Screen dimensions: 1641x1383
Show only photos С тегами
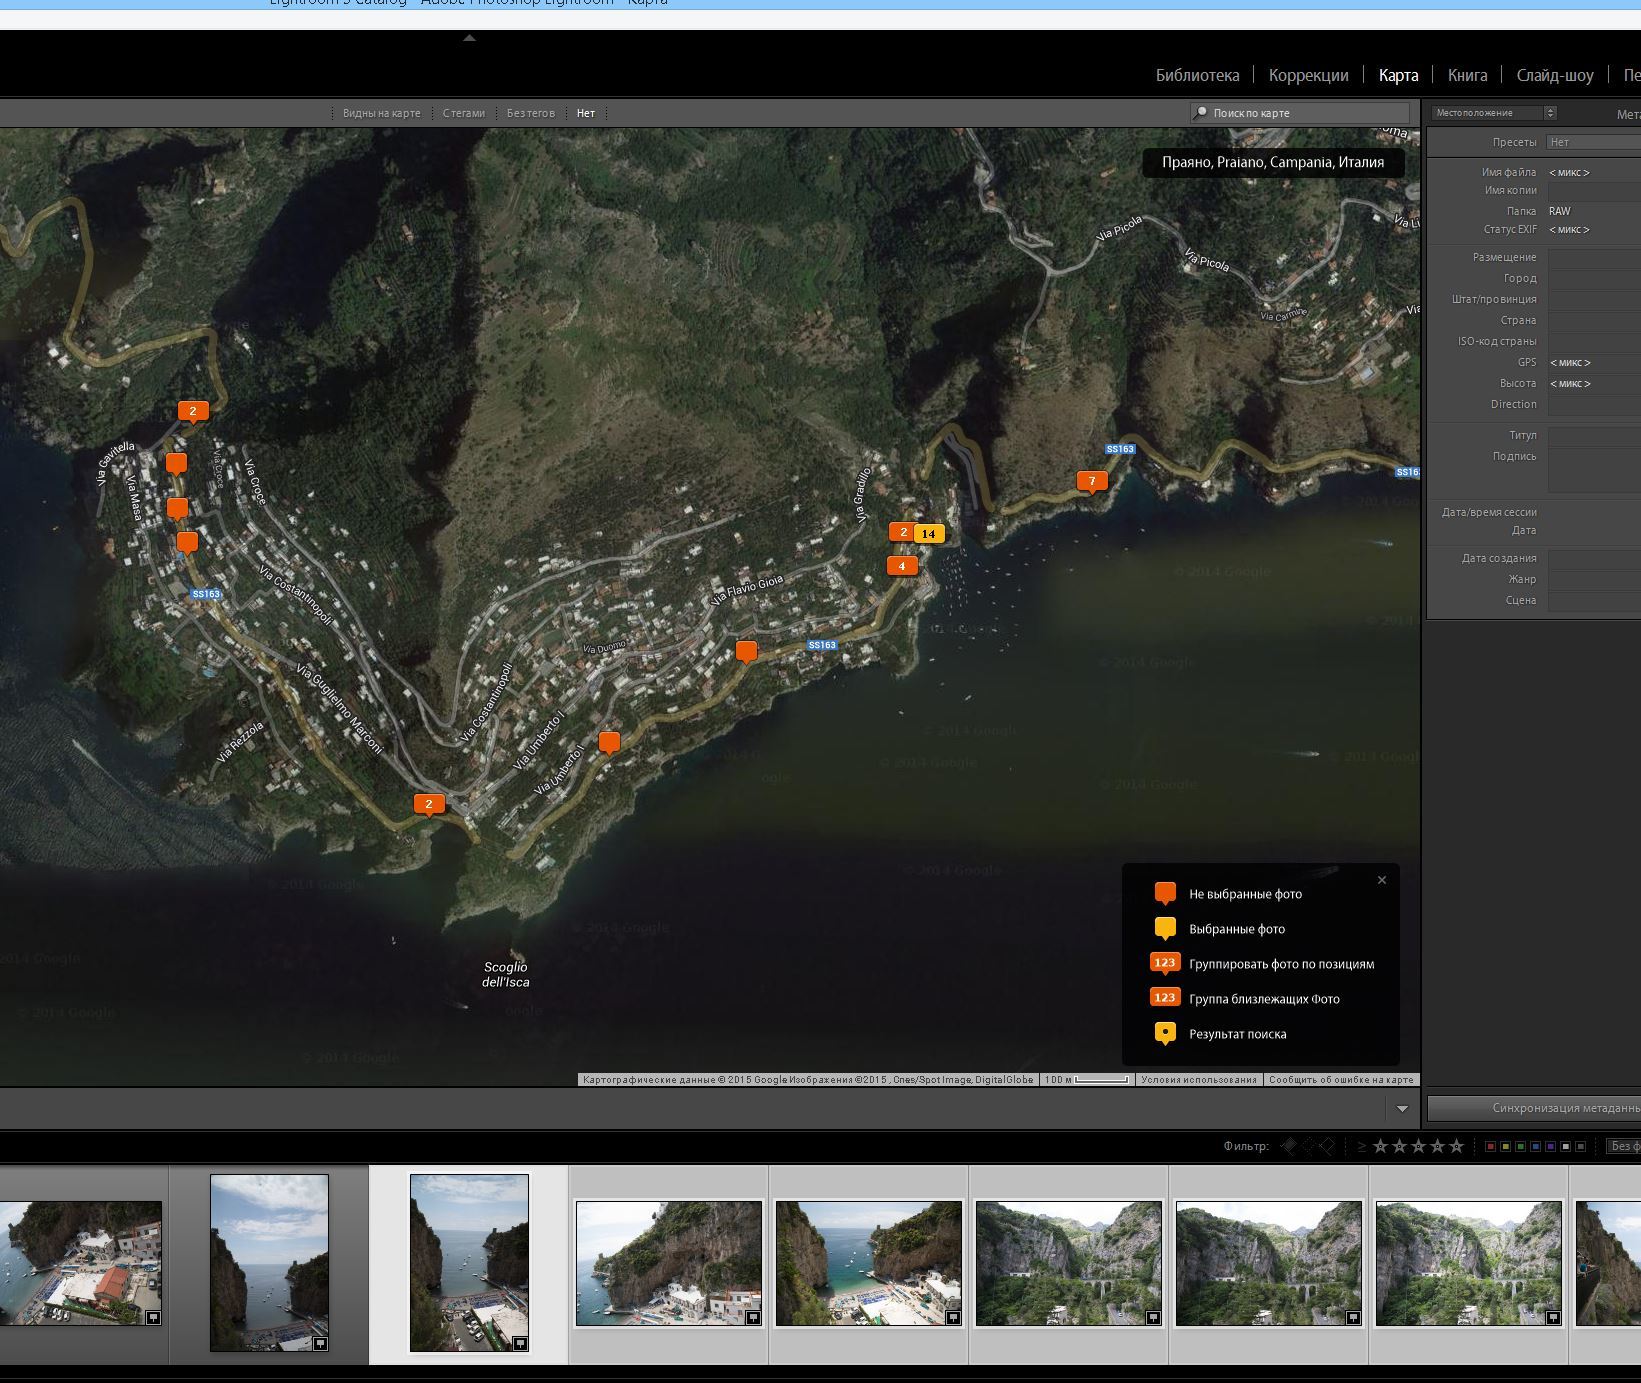click(464, 113)
